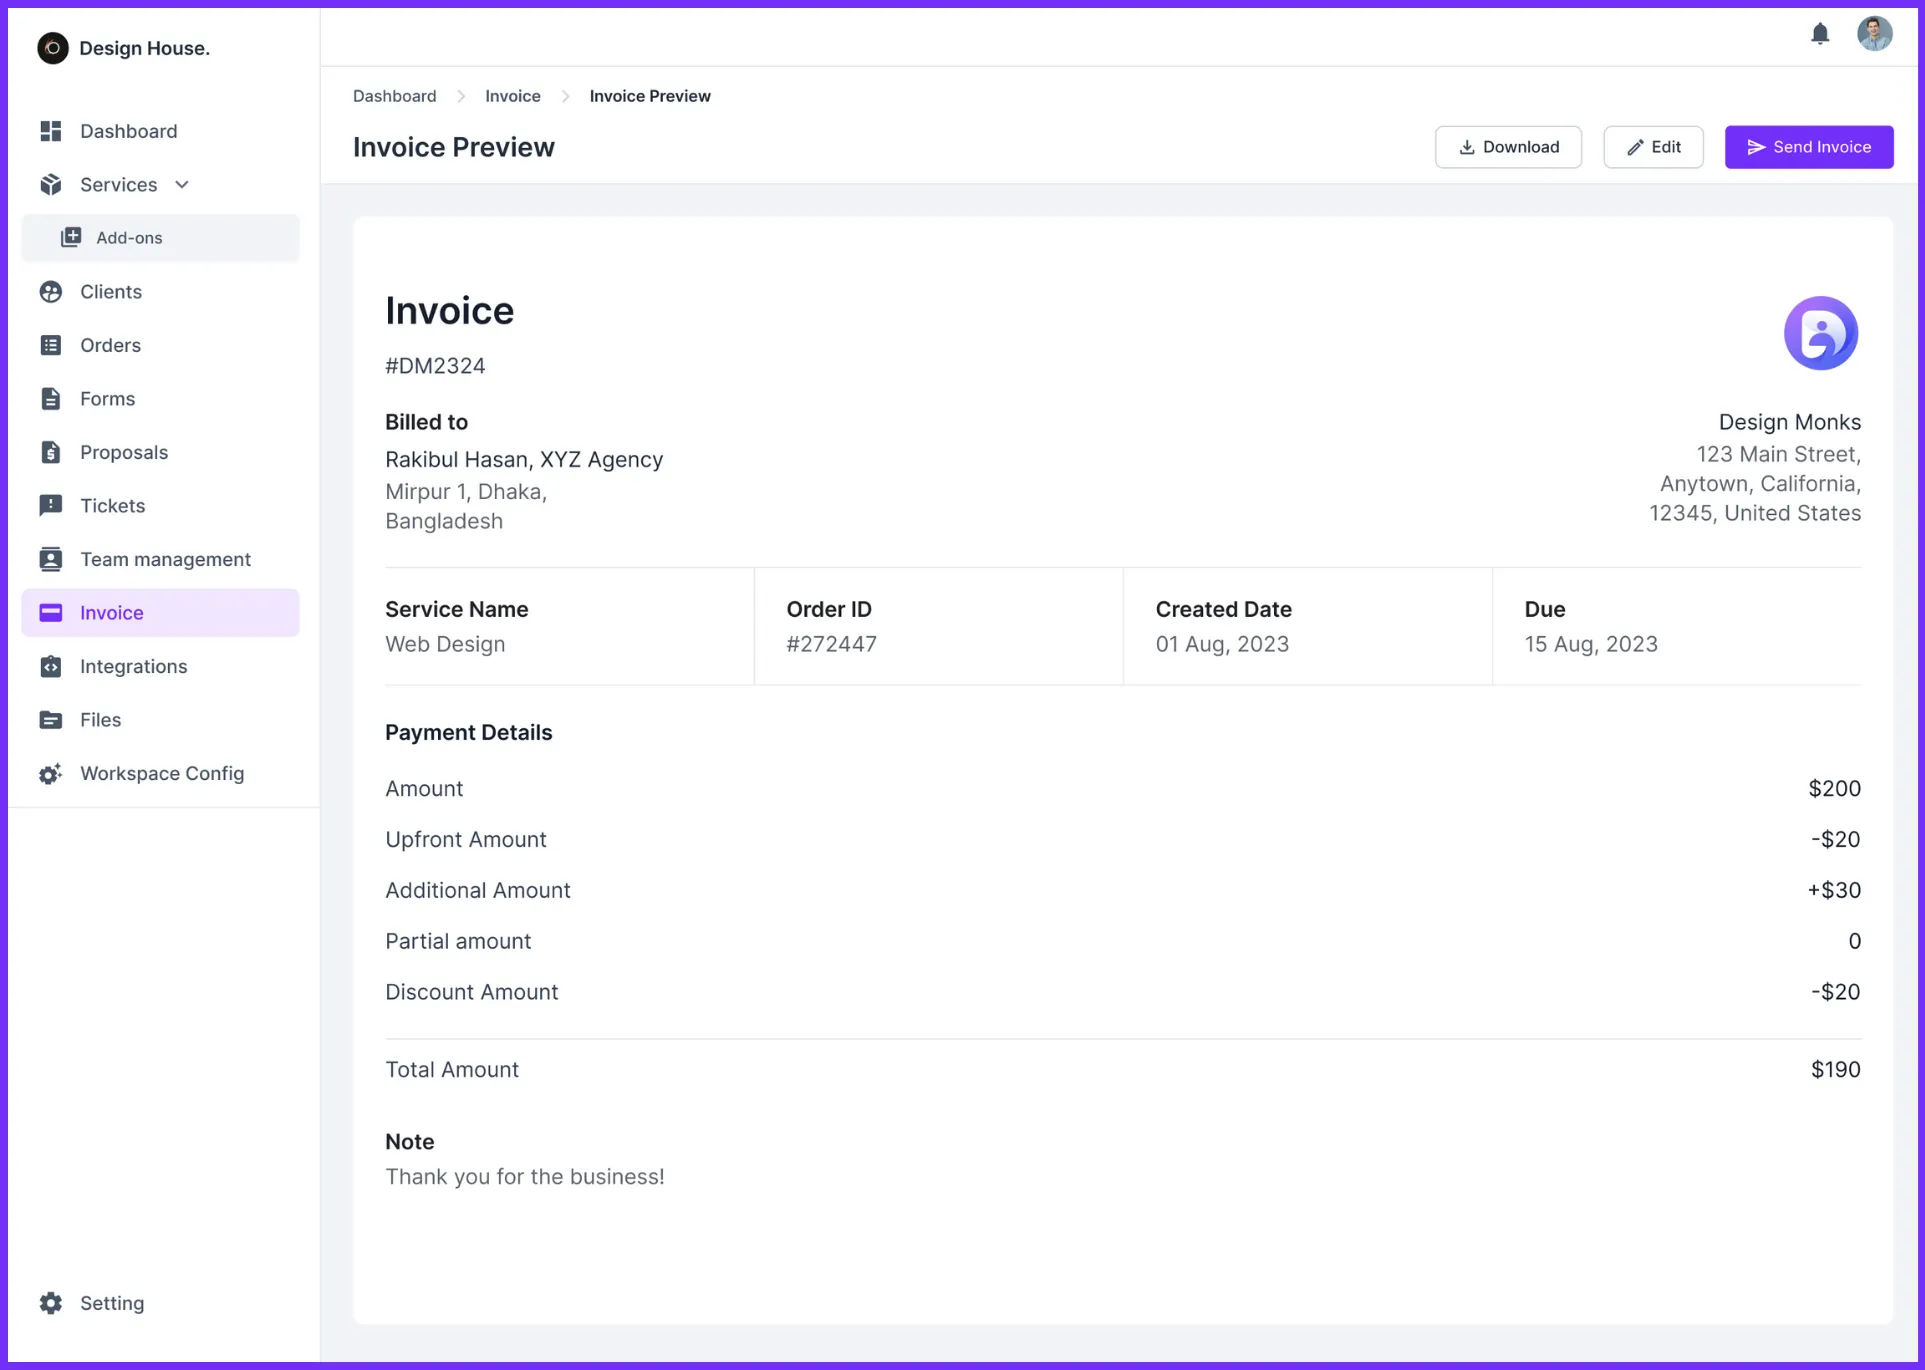Click the Total Amount value $190
Viewport: 1925px width, 1370px height.
[1836, 1070]
